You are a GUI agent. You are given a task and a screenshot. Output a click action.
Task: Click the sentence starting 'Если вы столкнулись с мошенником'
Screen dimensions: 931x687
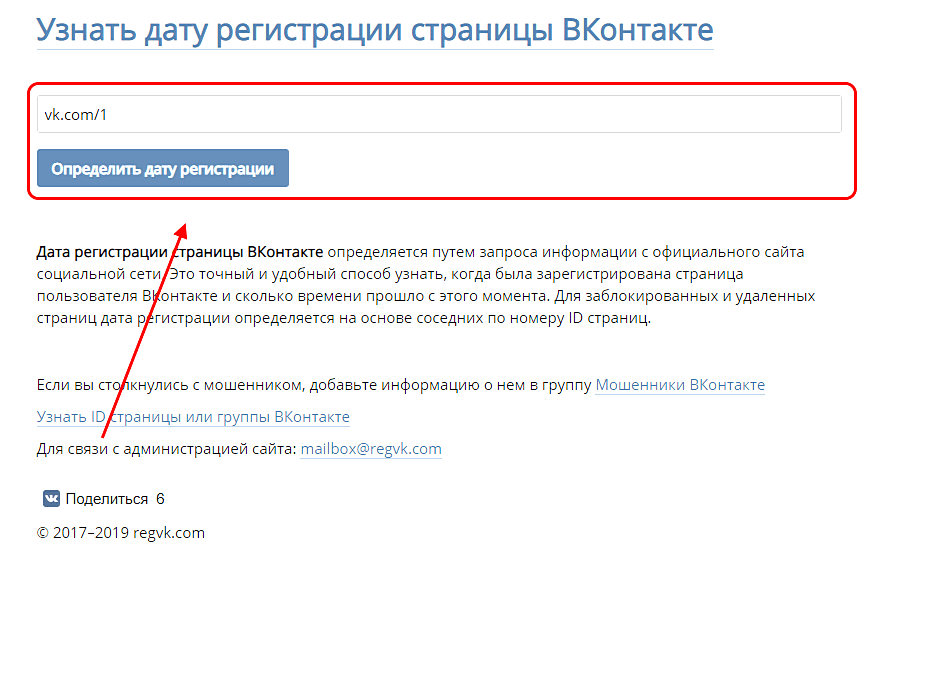(314, 385)
